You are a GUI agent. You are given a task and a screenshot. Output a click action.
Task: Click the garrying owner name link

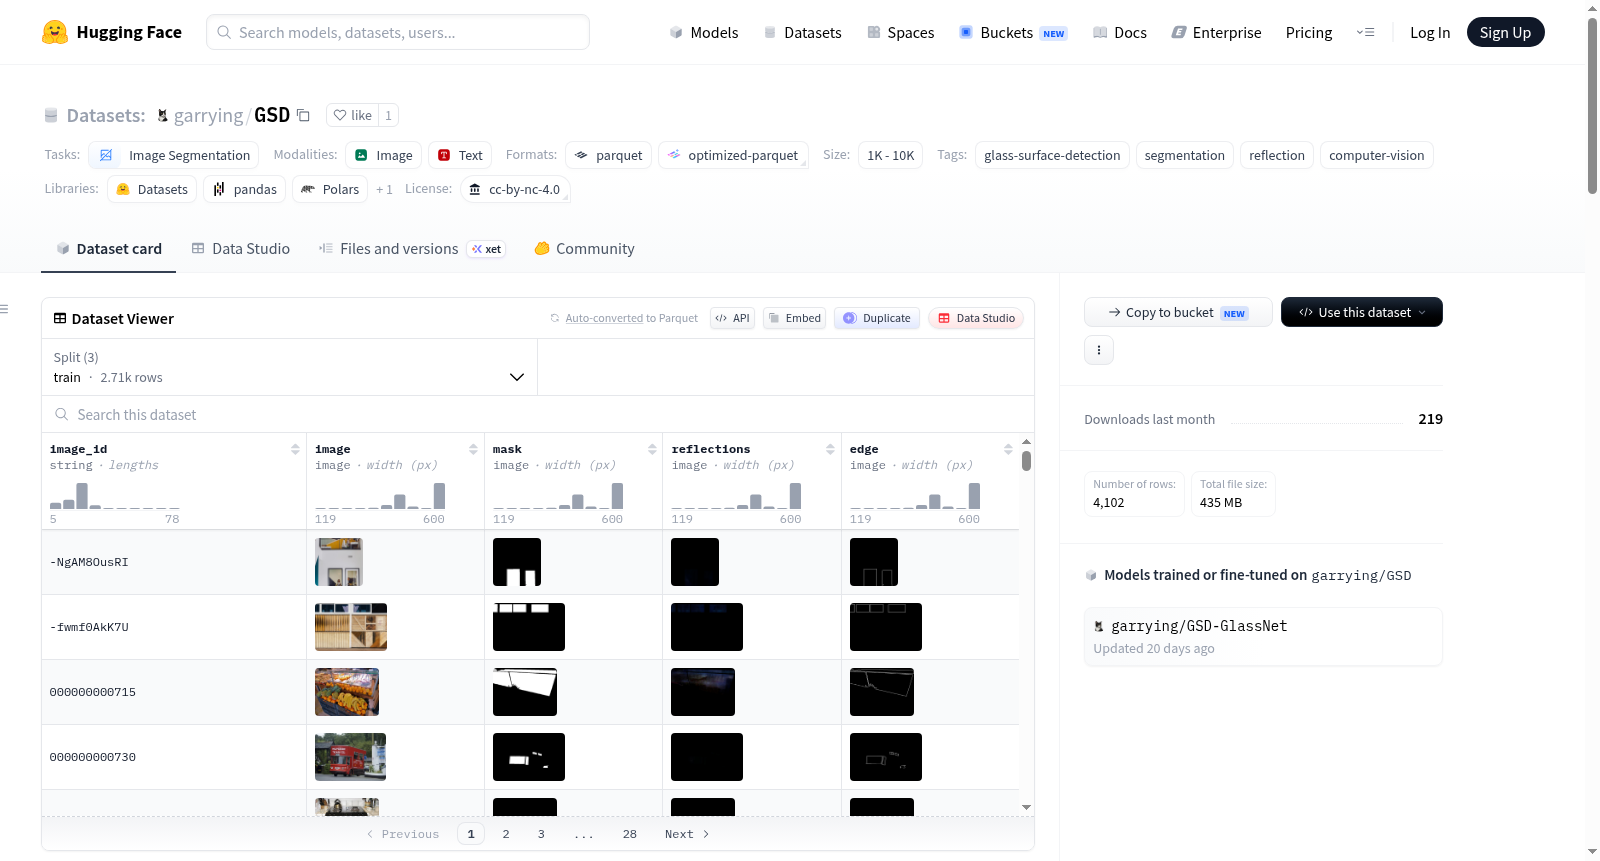pos(208,116)
